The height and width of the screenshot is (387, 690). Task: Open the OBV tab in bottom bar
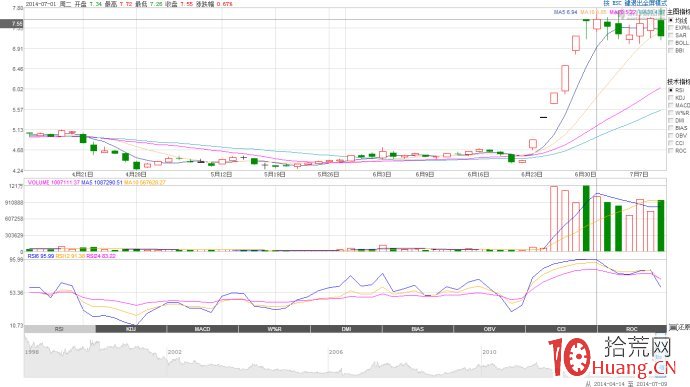click(489, 329)
